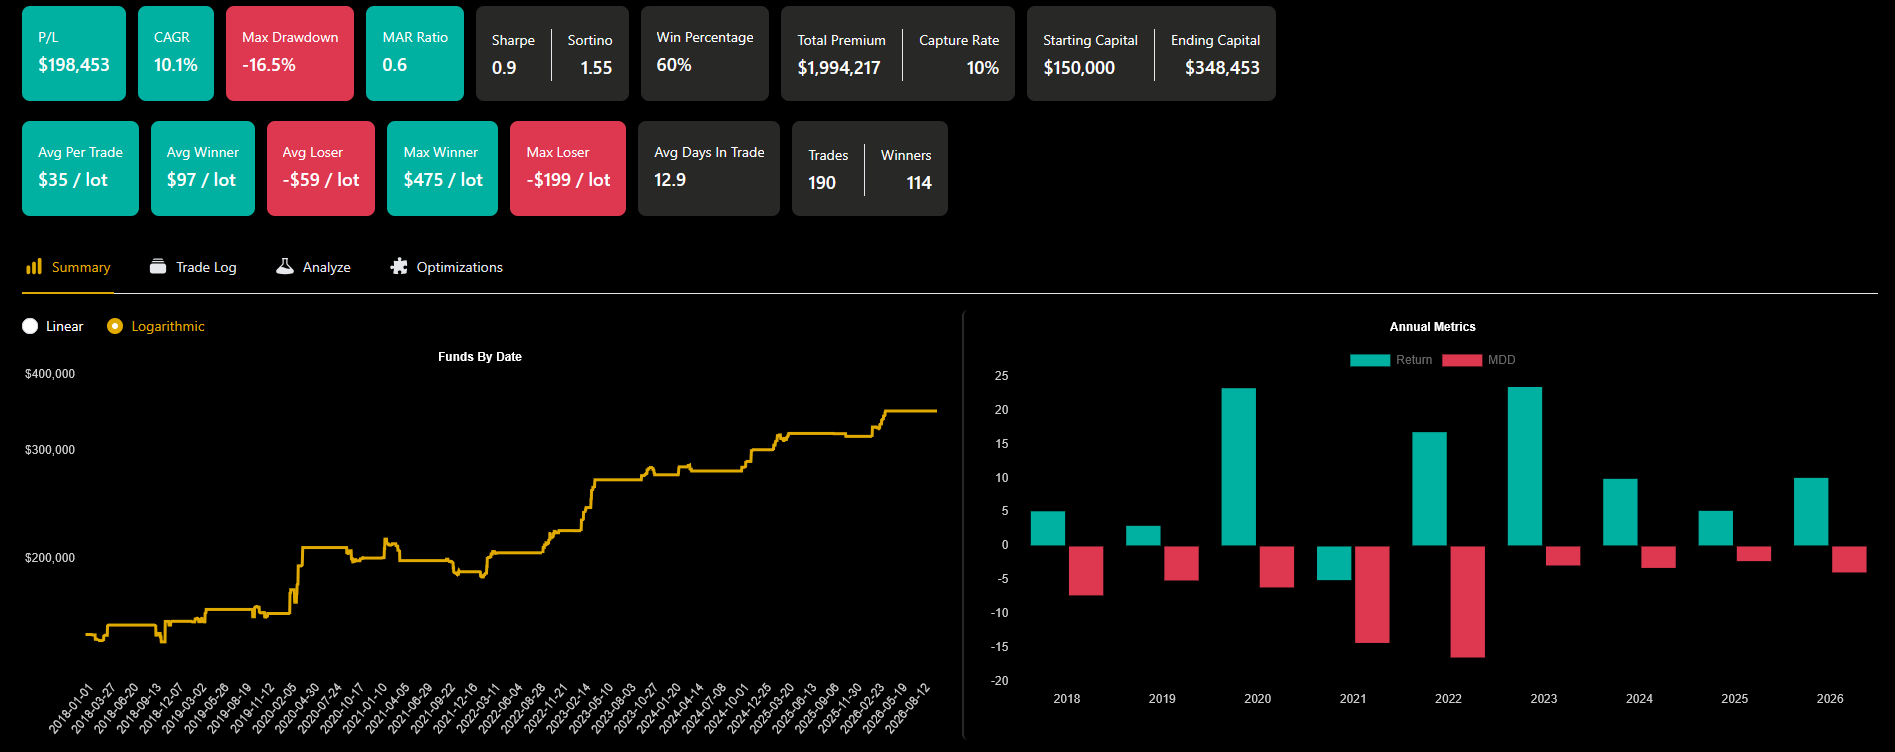Click the Trade Log stack icon
The width and height of the screenshot is (1895, 752).
pyautogui.click(x=158, y=266)
